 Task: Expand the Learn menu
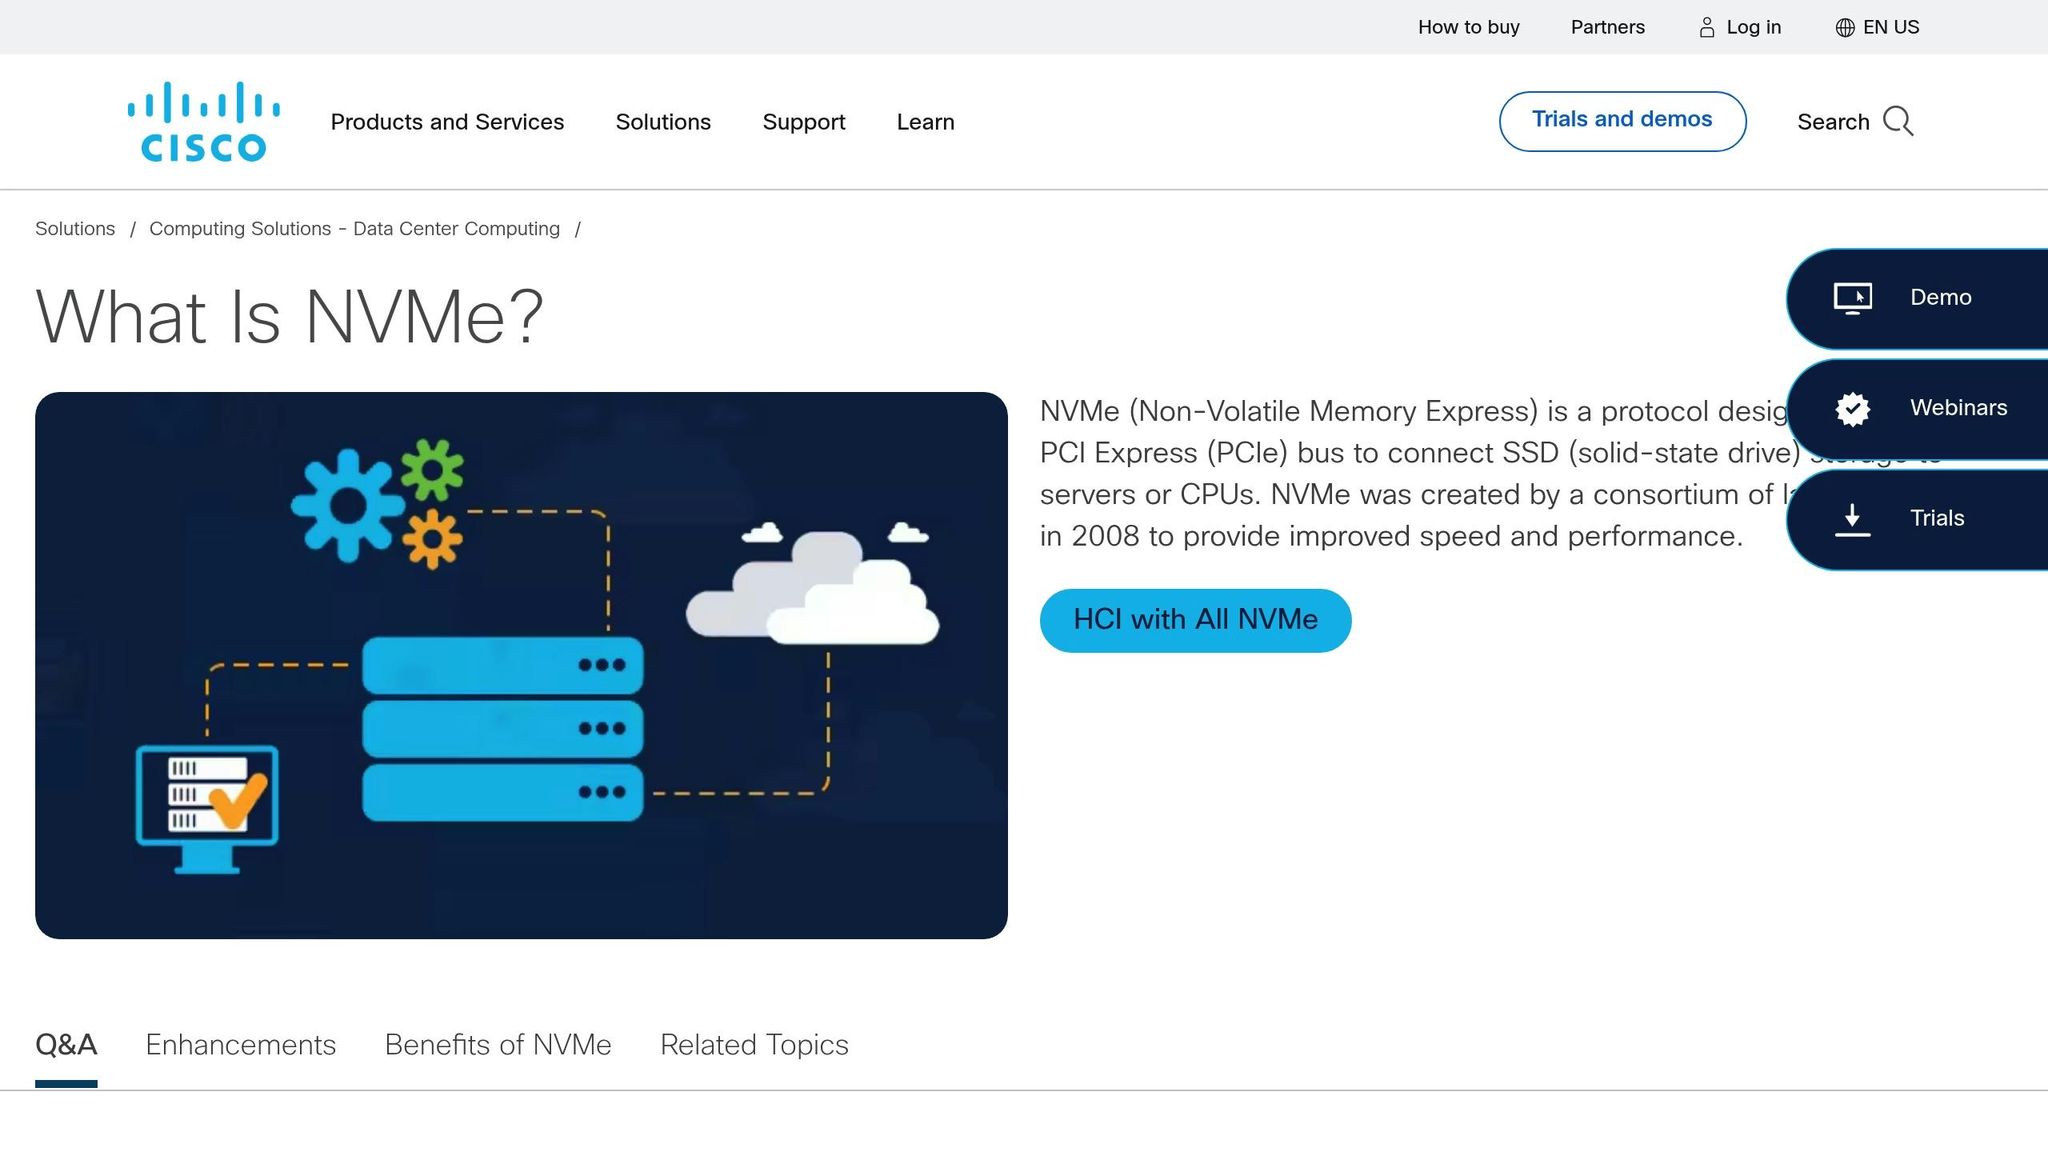[925, 121]
